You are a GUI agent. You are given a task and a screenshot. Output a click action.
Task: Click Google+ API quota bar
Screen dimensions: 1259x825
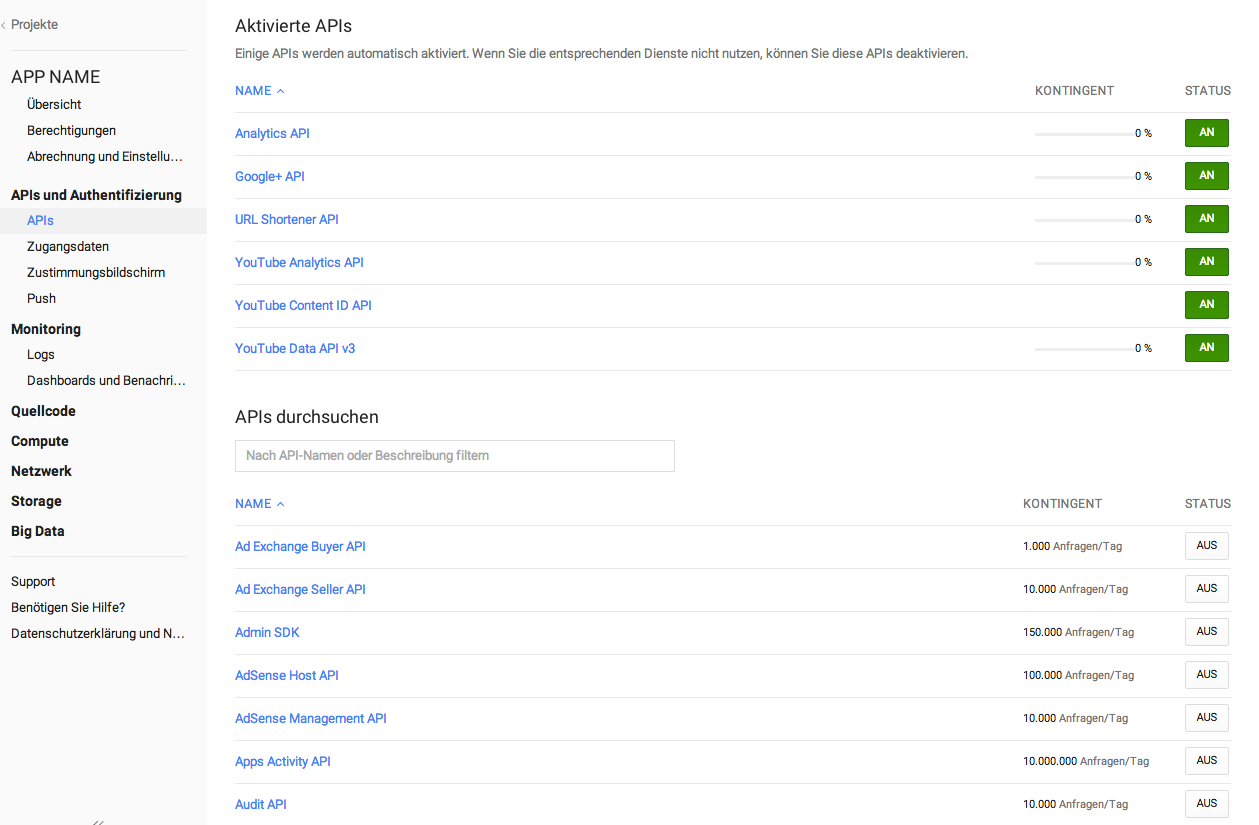coord(1084,177)
